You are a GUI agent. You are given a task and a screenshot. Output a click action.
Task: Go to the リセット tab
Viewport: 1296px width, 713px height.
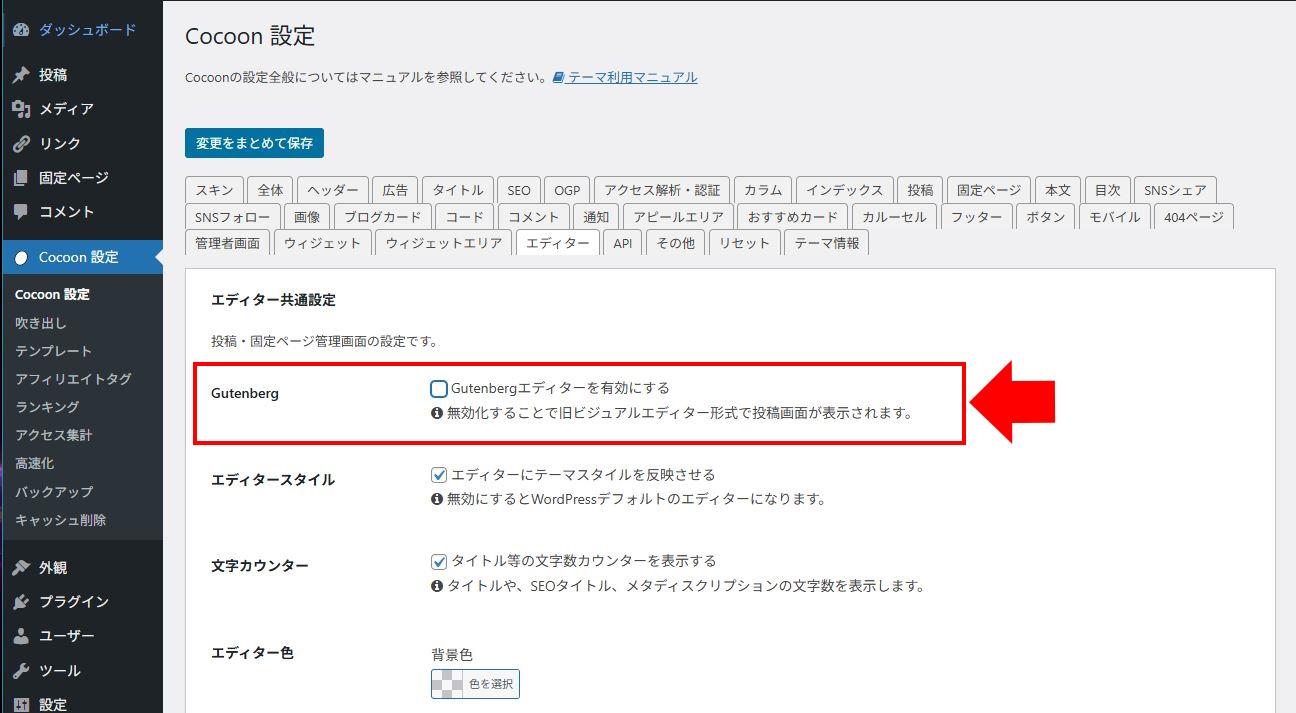pyautogui.click(x=745, y=243)
